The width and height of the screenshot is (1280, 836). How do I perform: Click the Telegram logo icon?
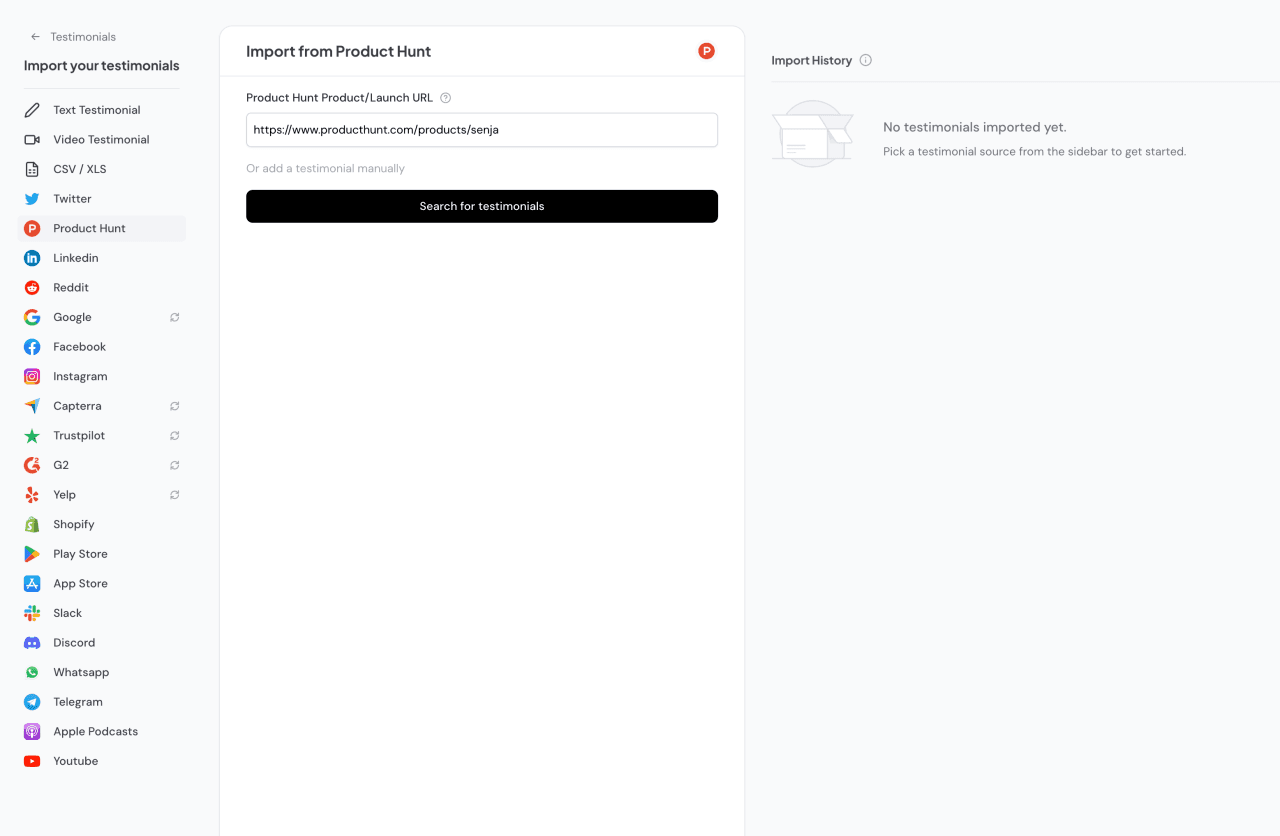pyautogui.click(x=32, y=702)
